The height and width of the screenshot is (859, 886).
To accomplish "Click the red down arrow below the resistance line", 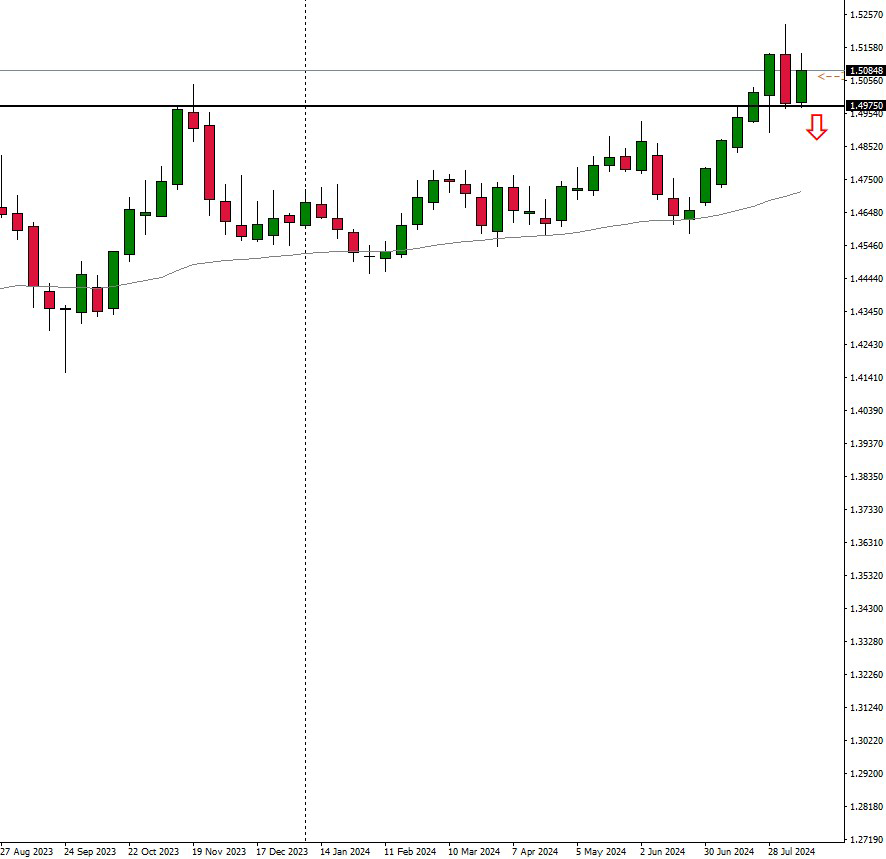I will coord(817,127).
